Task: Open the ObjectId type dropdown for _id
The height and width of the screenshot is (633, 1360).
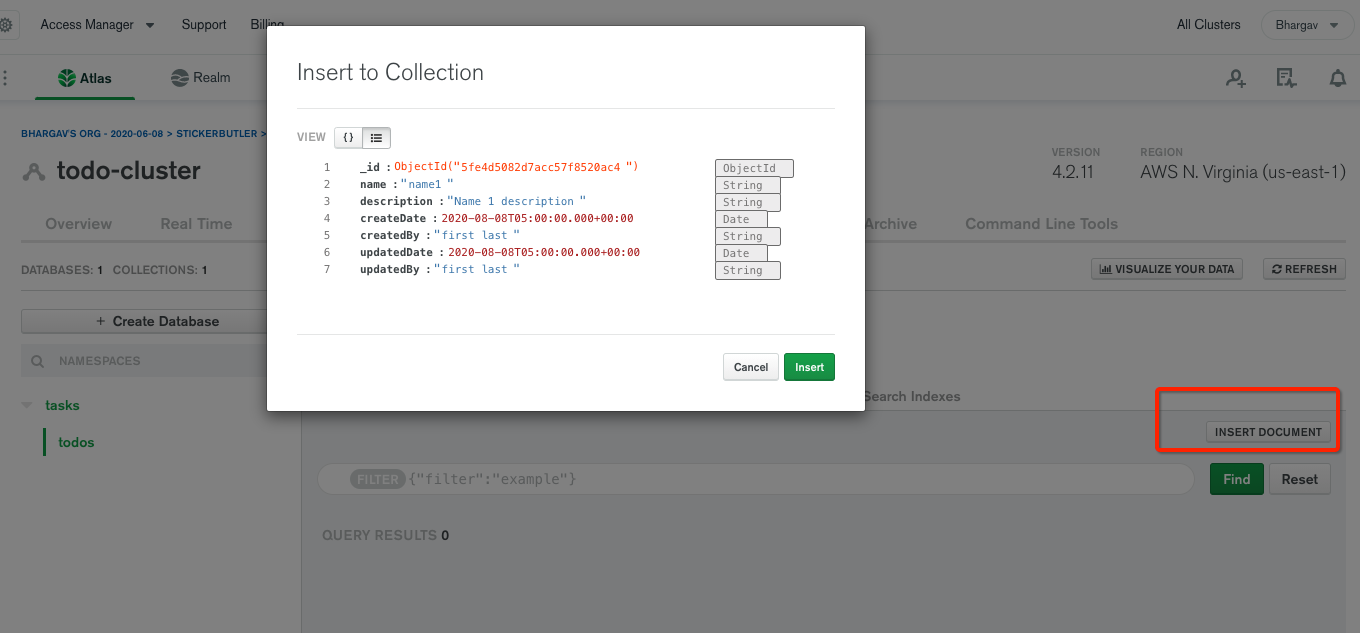Action: [x=754, y=167]
